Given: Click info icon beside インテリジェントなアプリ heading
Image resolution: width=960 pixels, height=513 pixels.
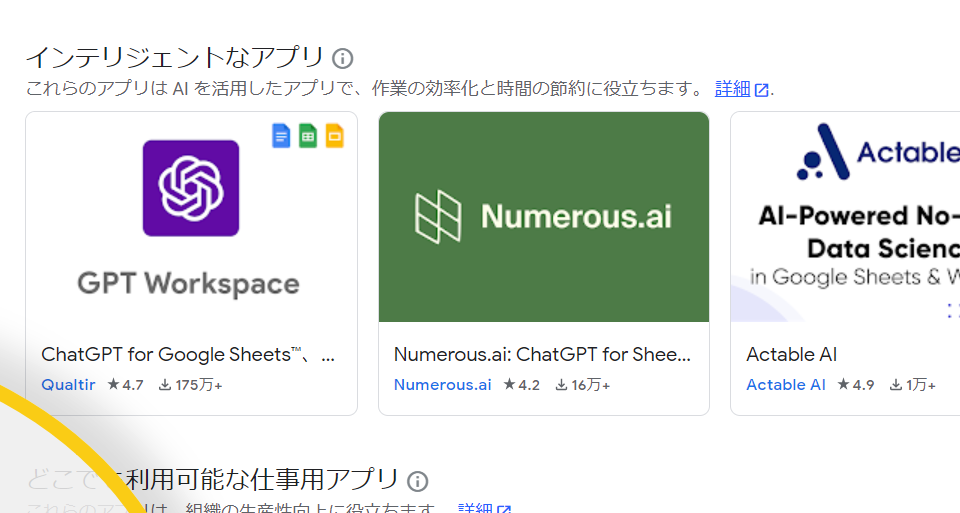Looking at the screenshot, I should (343, 57).
